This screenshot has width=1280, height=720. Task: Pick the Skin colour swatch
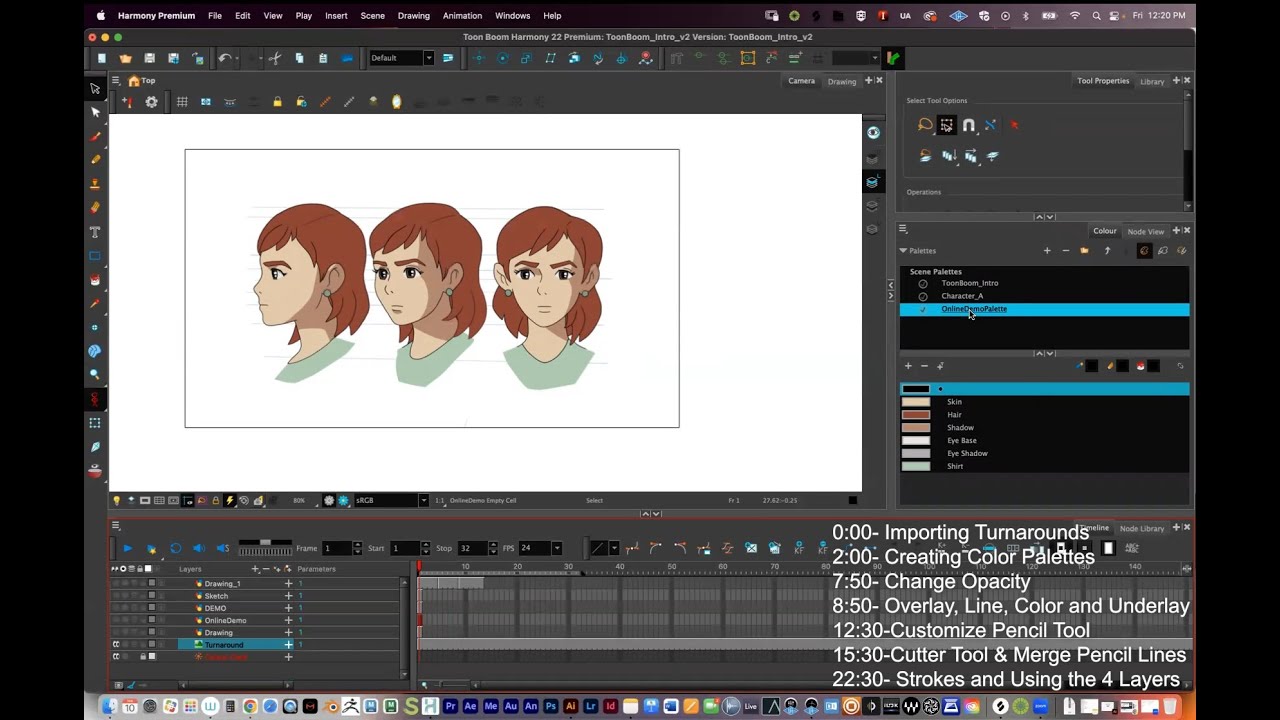916,402
